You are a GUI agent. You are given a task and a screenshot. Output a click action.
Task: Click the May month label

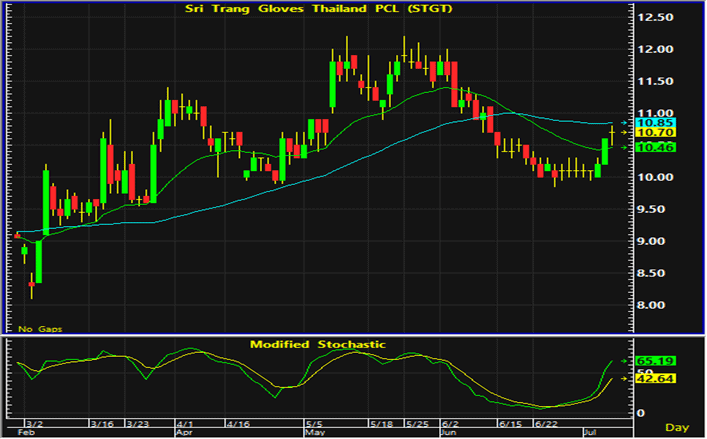tap(315, 433)
